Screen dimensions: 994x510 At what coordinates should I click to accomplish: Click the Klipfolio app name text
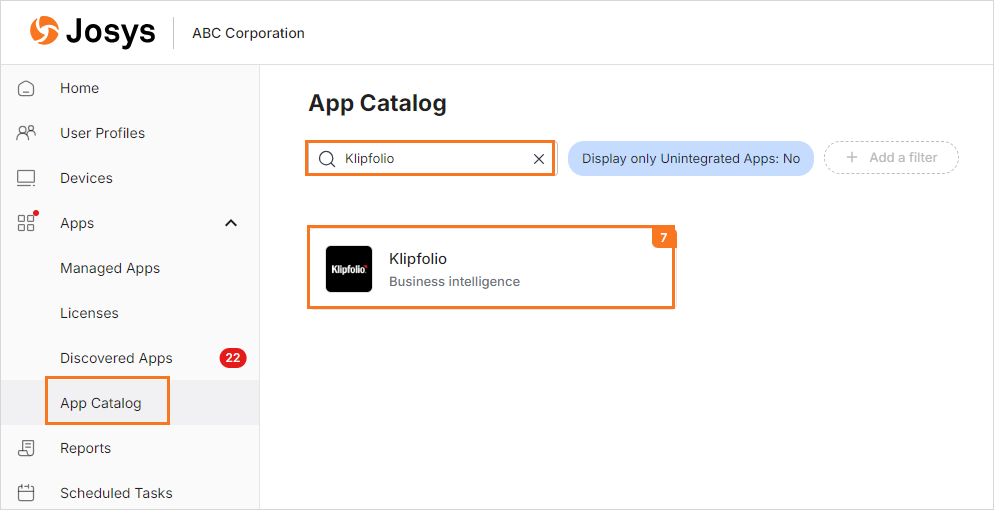(418, 258)
